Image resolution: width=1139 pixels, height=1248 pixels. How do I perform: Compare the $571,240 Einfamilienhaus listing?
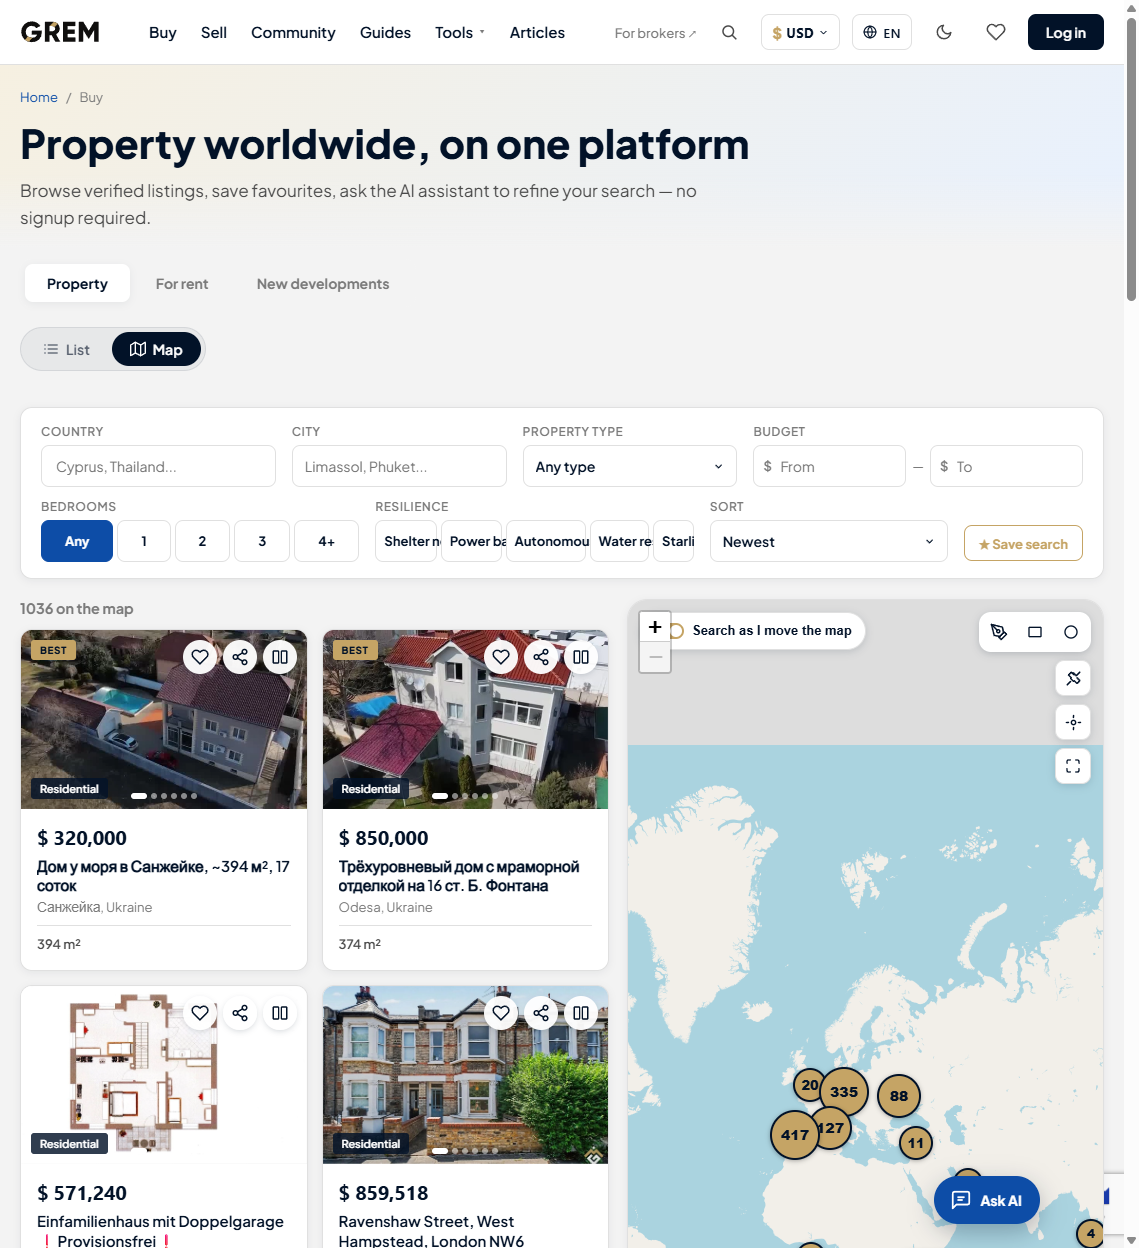280,1013
